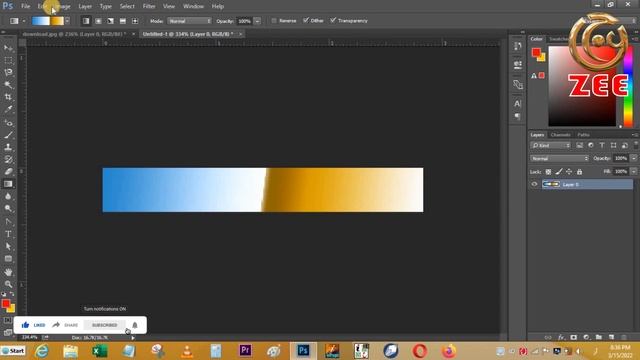Switch to the download.jpg document tab
Image resolution: width=640 pixels, height=360 pixels.
(x=74, y=34)
